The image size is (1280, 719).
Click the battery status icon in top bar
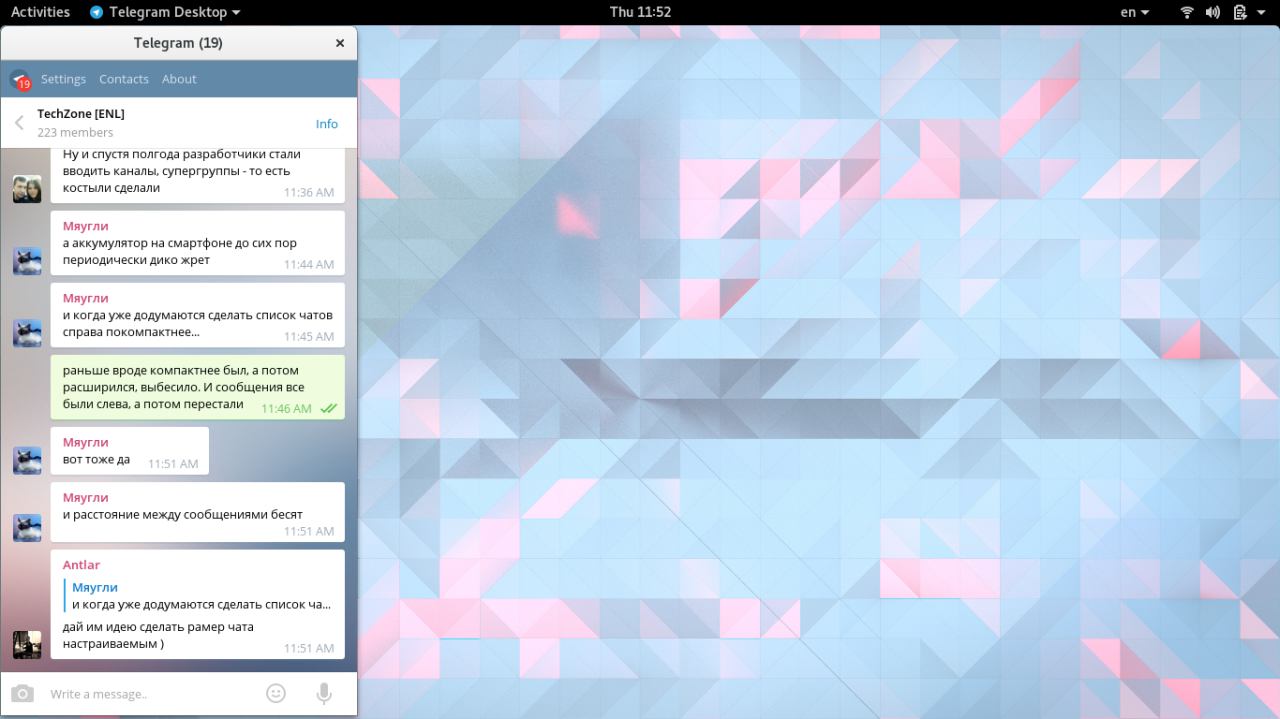point(1240,12)
